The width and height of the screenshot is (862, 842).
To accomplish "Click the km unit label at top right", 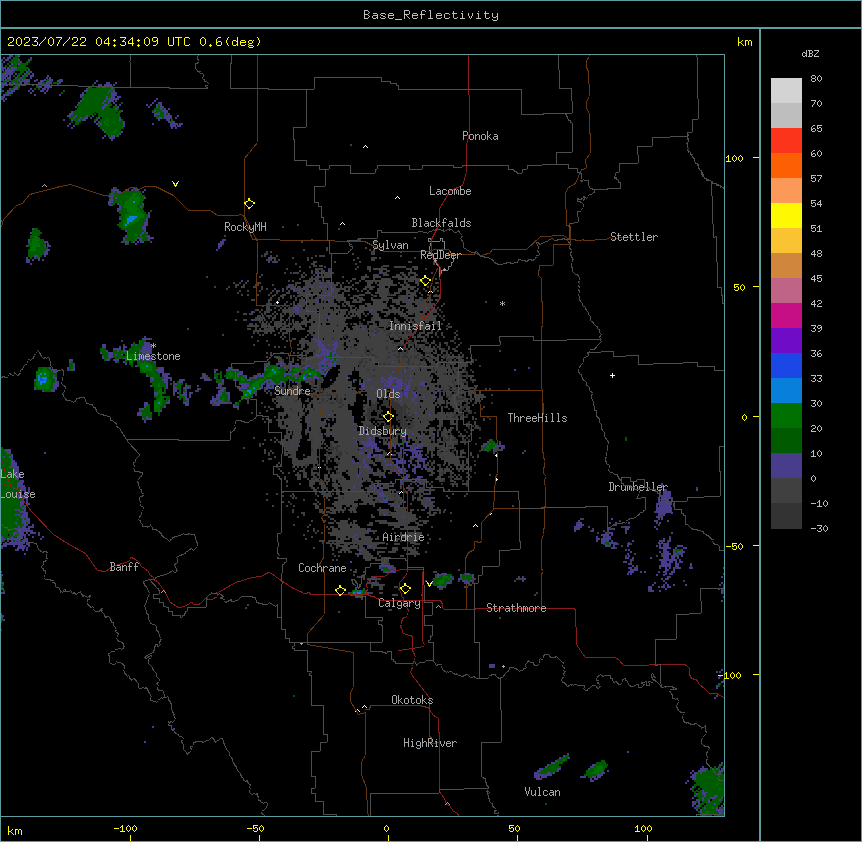I will (x=744, y=42).
